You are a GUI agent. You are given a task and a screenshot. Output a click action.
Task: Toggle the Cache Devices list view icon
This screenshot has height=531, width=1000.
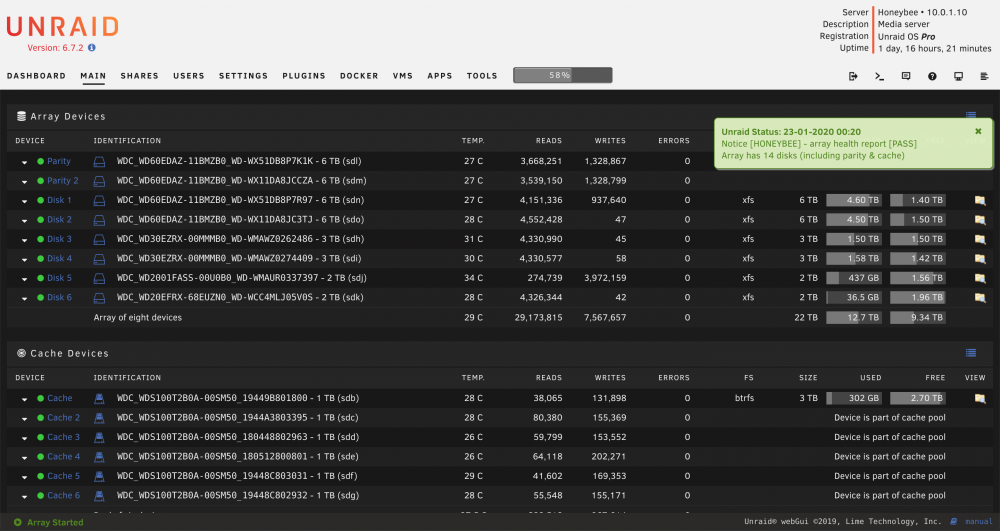pyautogui.click(x=971, y=353)
